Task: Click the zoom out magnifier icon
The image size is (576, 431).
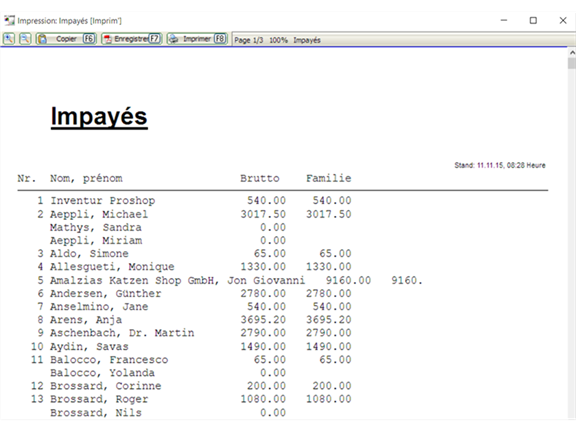Action: pos(25,39)
